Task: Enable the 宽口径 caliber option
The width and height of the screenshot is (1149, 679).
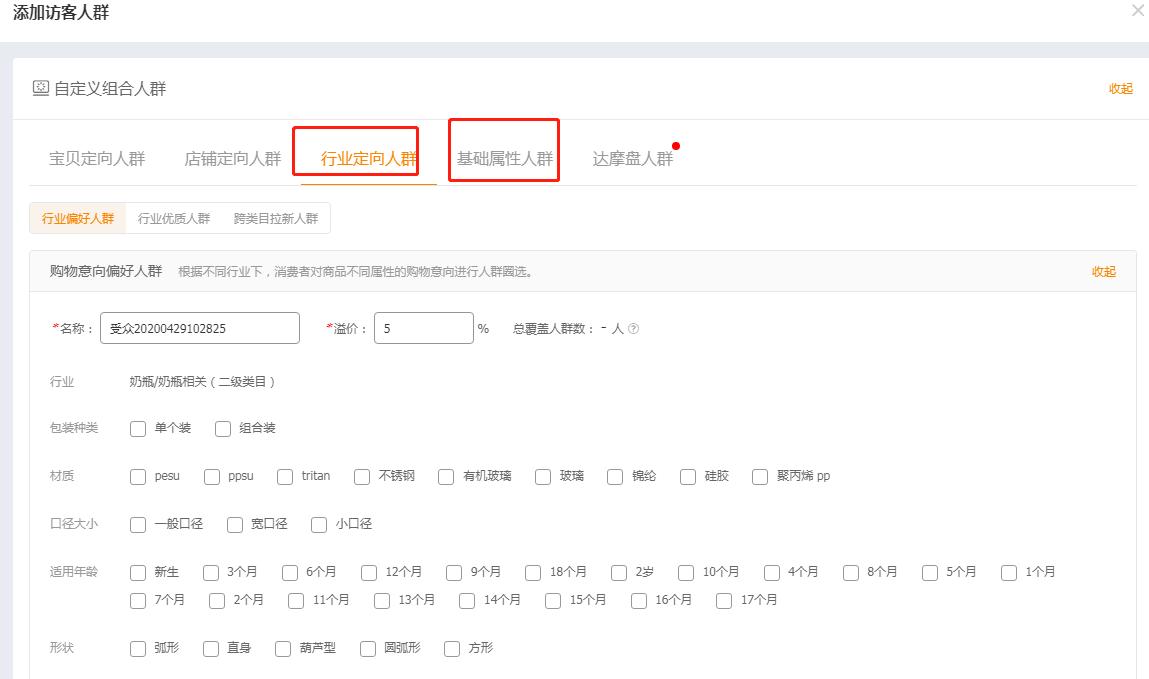Action: 234,524
